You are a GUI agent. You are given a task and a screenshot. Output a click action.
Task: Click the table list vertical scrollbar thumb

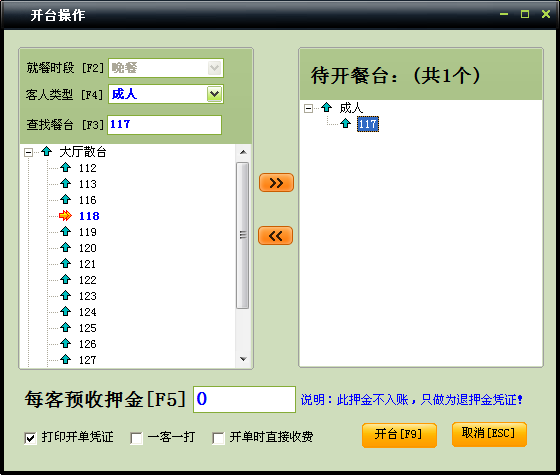pyautogui.click(x=243, y=235)
